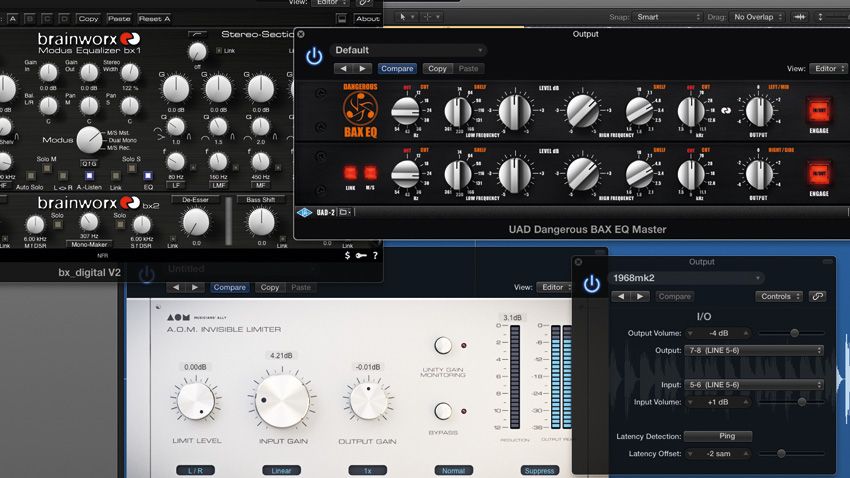
Task: Click Compare in BAX EQ window
Action: point(397,68)
